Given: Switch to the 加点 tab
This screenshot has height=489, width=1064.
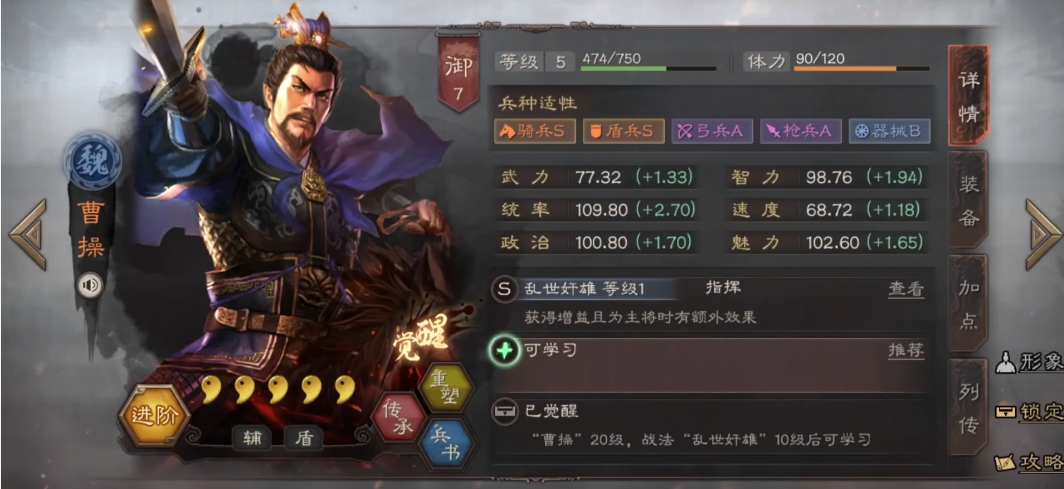Looking at the screenshot, I should [x=968, y=304].
